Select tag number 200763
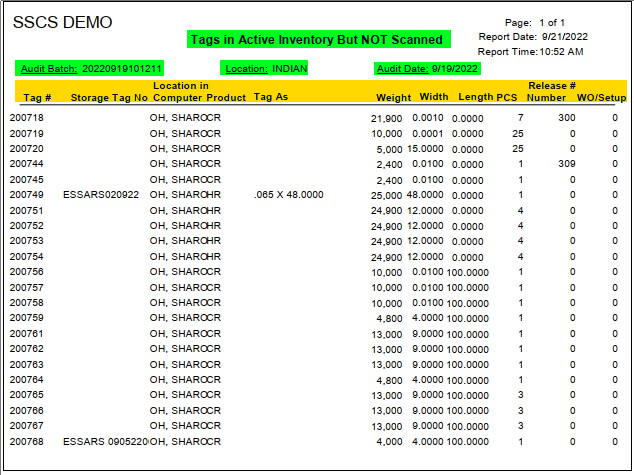This screenshot has height=475, width=634. [26, 365]
